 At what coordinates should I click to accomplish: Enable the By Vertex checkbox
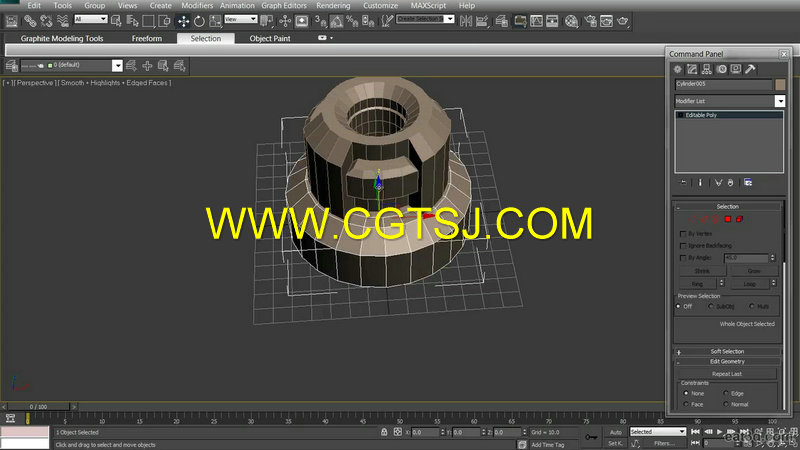683,234
